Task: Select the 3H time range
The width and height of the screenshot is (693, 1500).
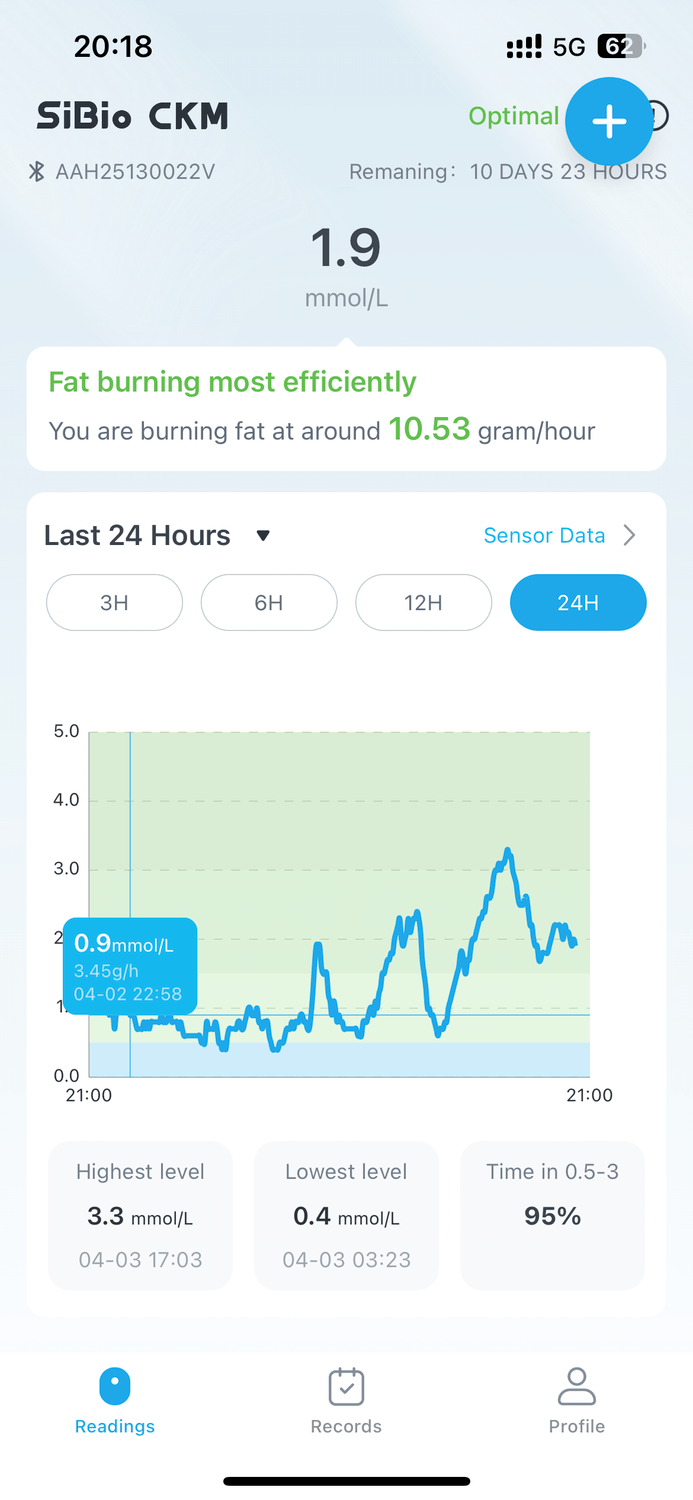Action: click(114, 602)
